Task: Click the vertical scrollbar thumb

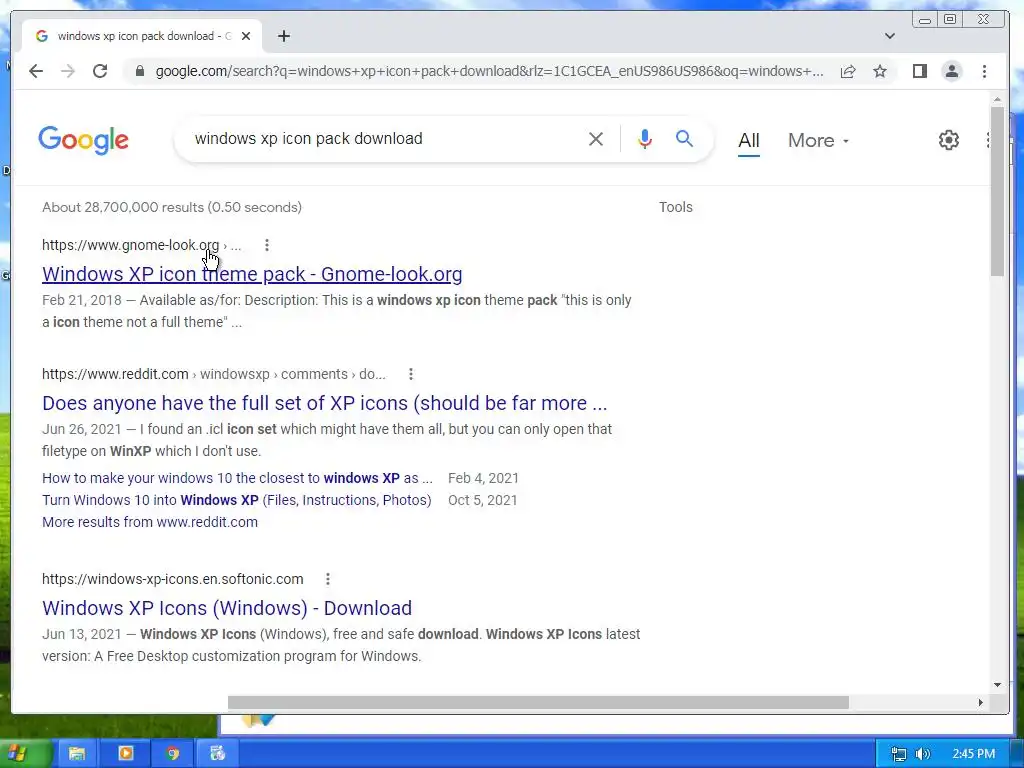Action: click(x=997, y=191)
